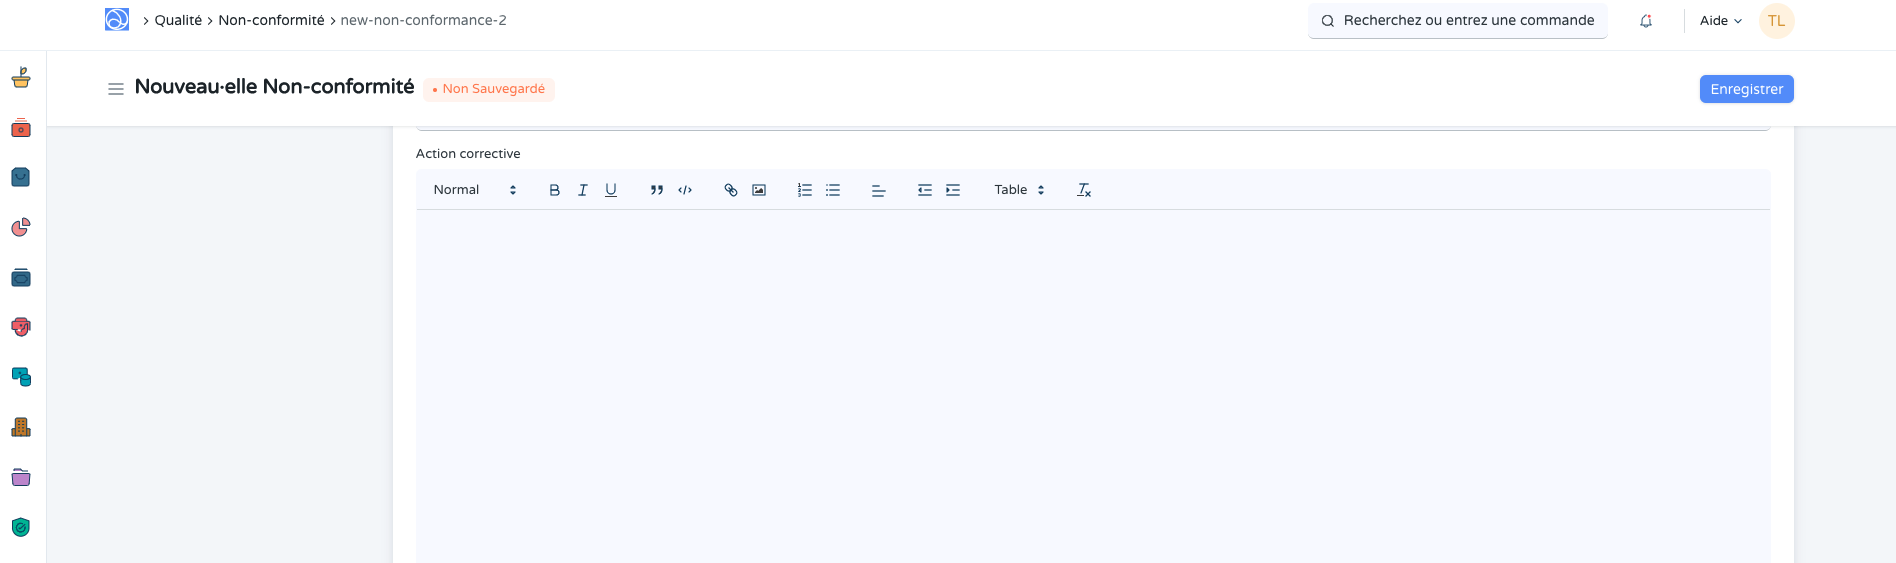Expand the Table dropdown in toolbar
This screenshot has width=1896, height=563.
click(x=1019, y=190)
